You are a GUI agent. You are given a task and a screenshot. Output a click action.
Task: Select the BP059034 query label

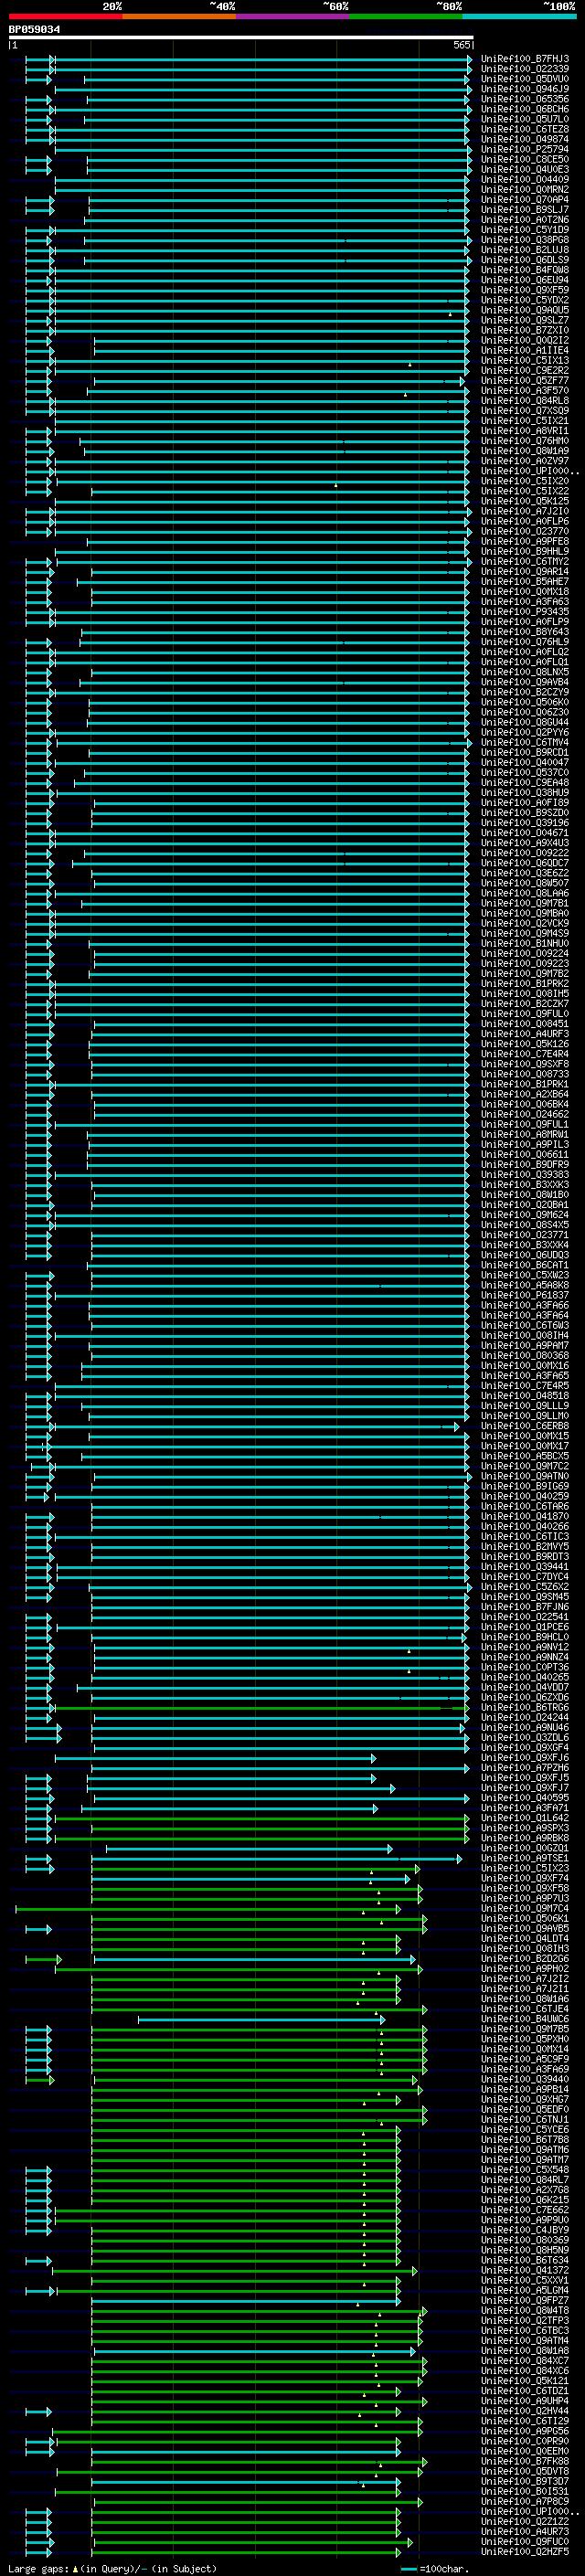[x=34, y=29]
